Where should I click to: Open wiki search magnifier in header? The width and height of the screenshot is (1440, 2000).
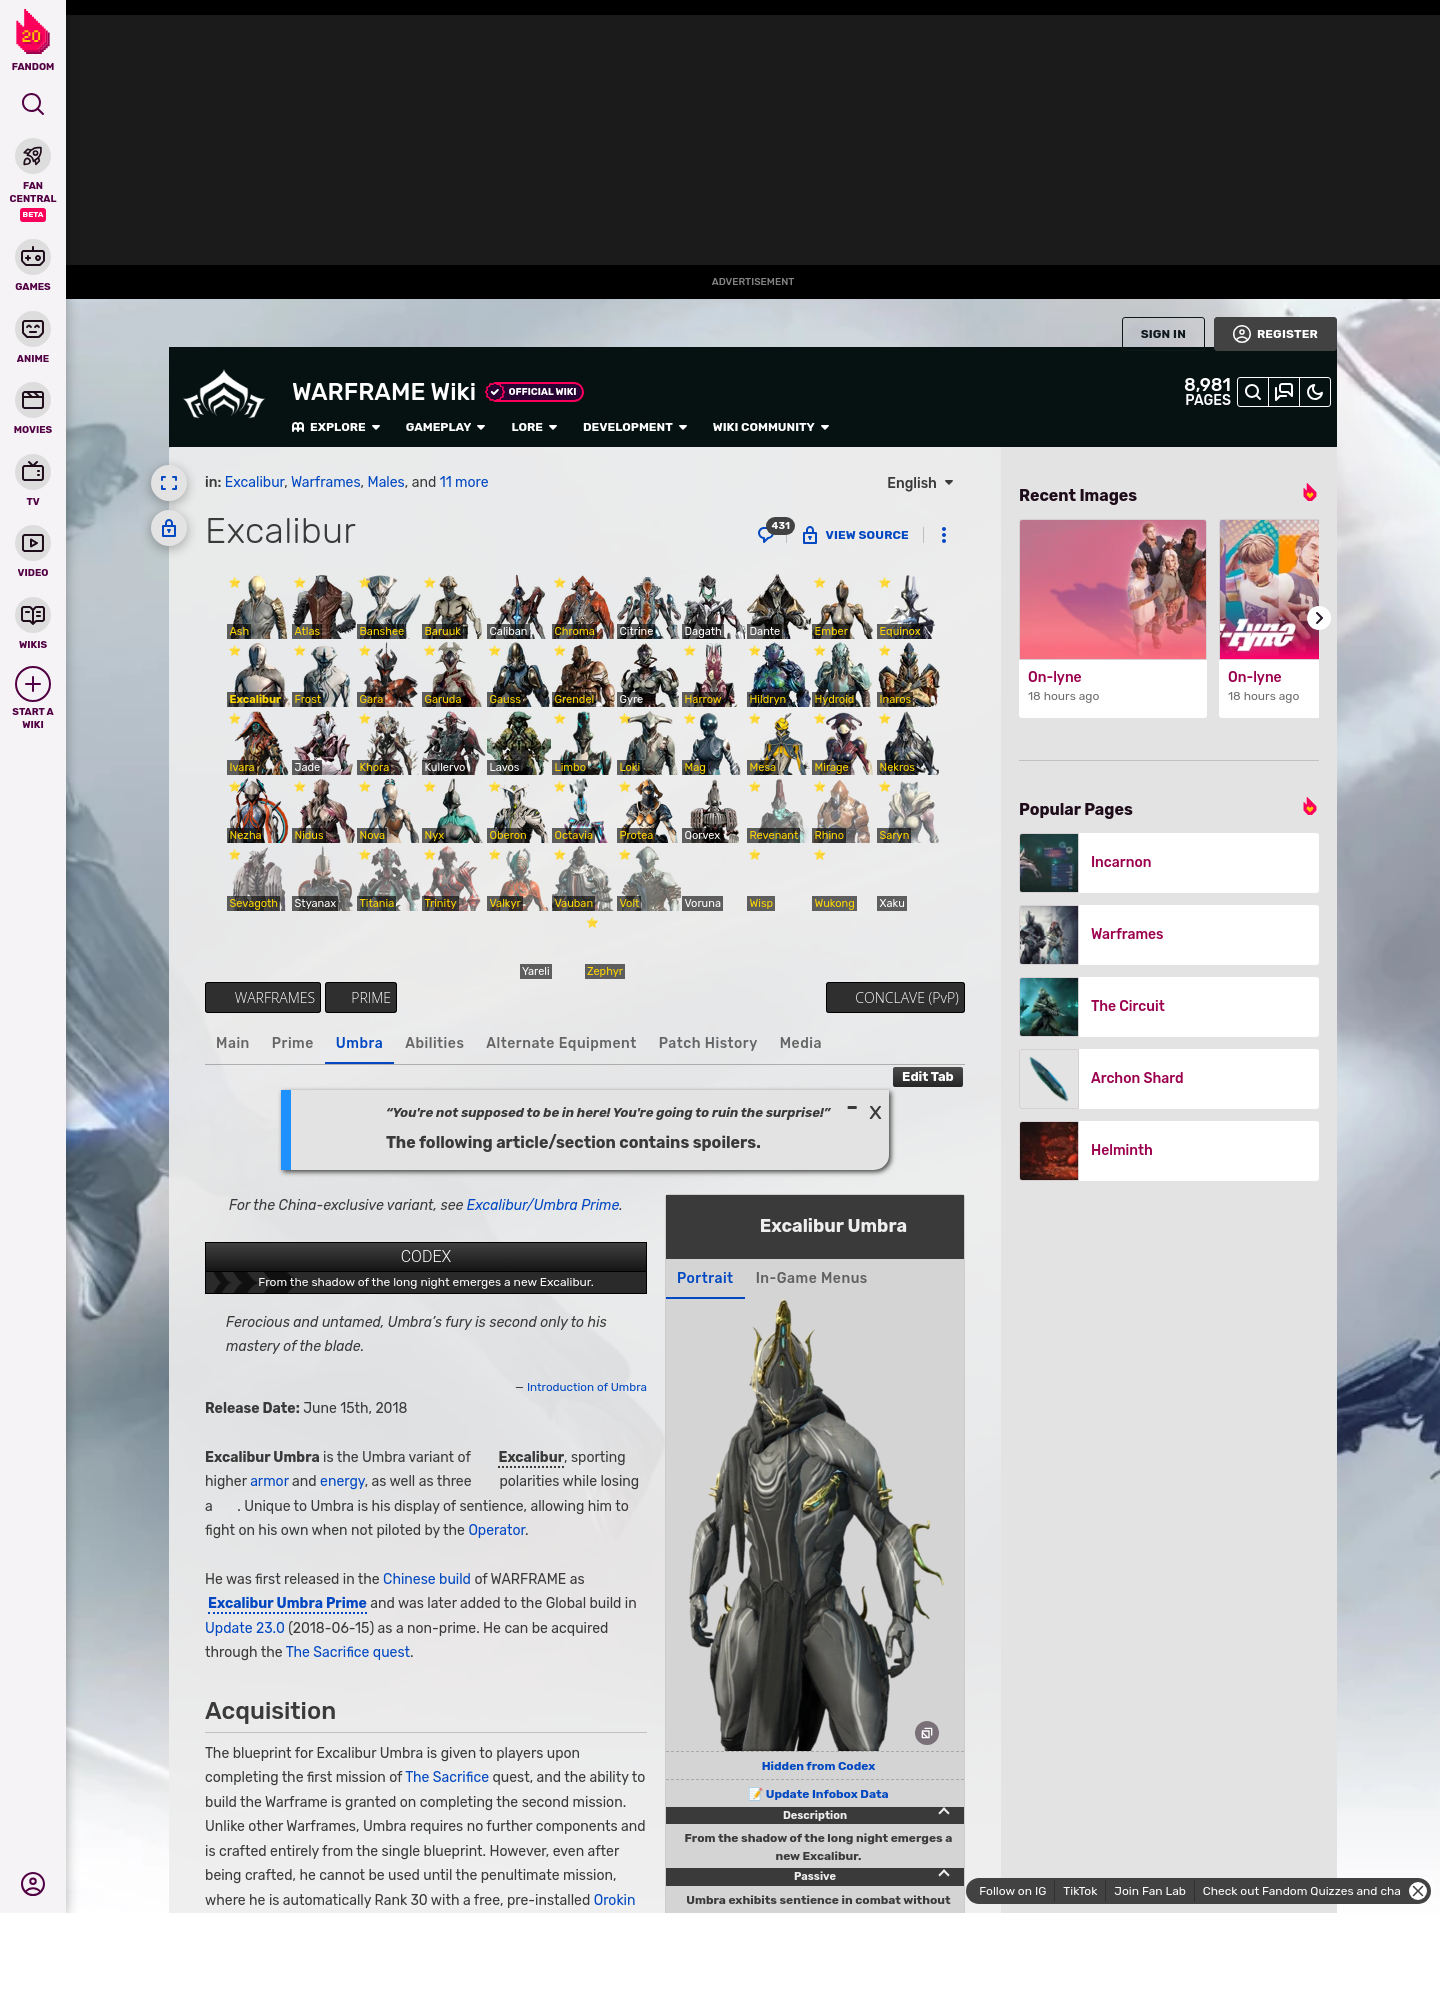1253,392
